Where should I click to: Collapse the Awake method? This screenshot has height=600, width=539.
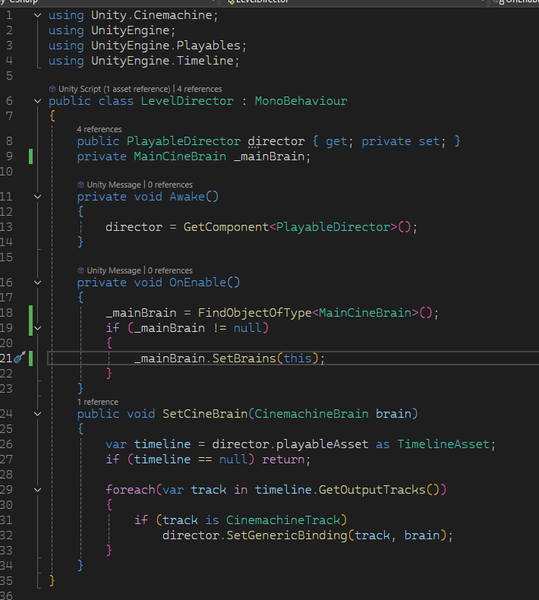[37, 197]
